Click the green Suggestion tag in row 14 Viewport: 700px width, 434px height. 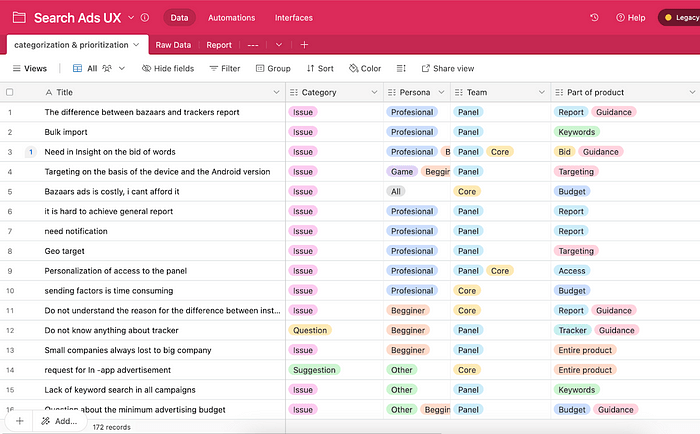tap(314, 370)
